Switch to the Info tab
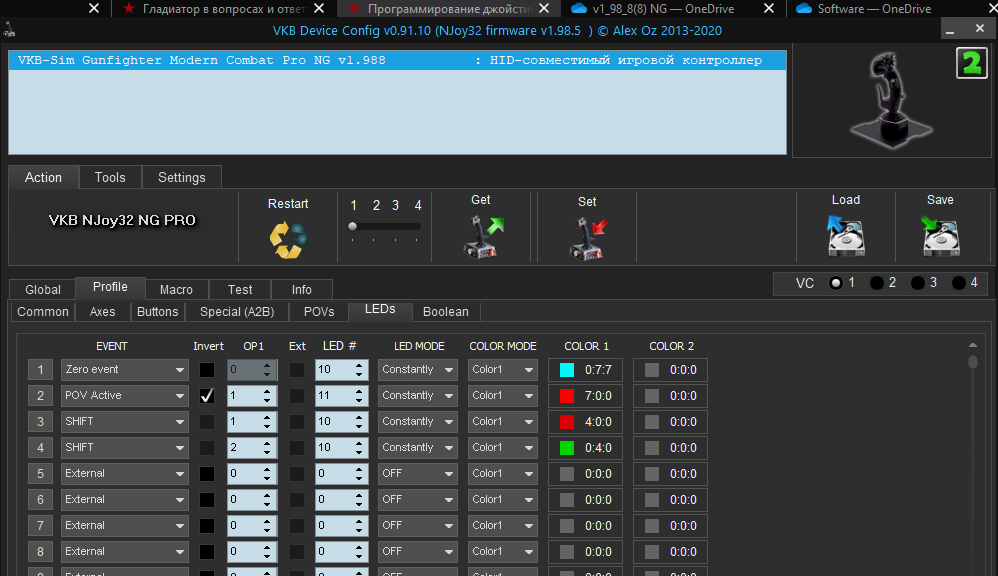This screenshot has height=576, width=998. [x=302, y=290]
